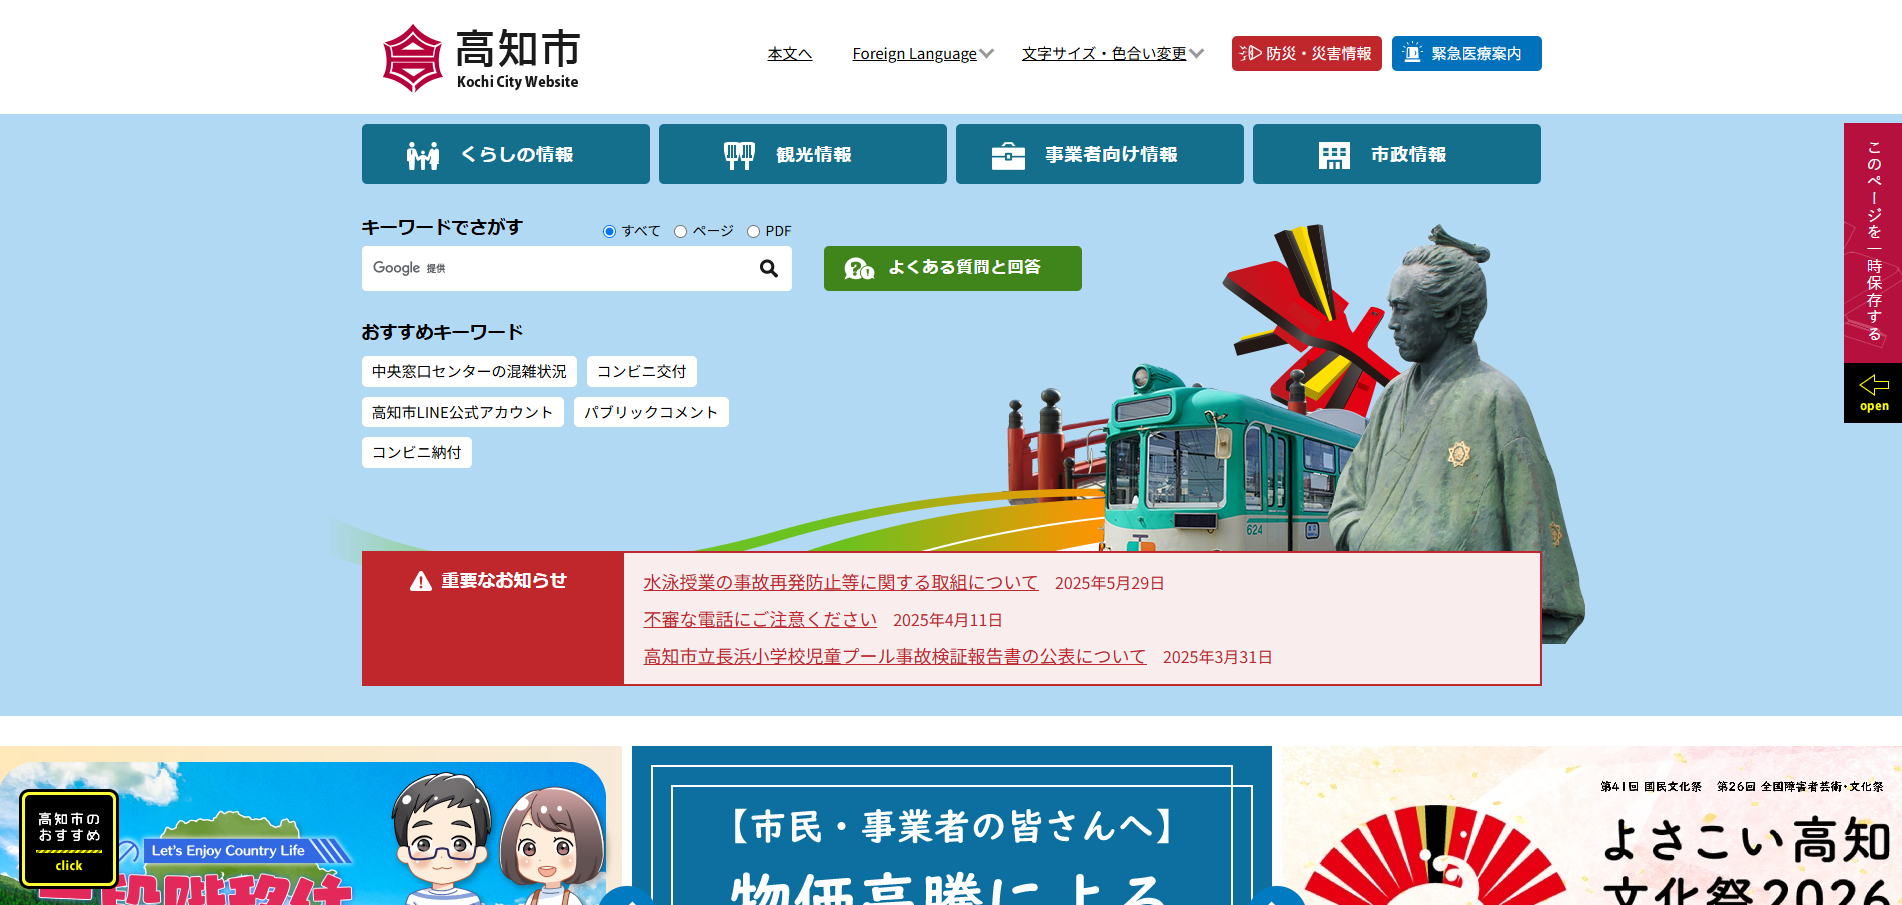Click the Kochi City logo emblem
The width and height of the screenshot is (1902, 905).
tap(412, 58)
